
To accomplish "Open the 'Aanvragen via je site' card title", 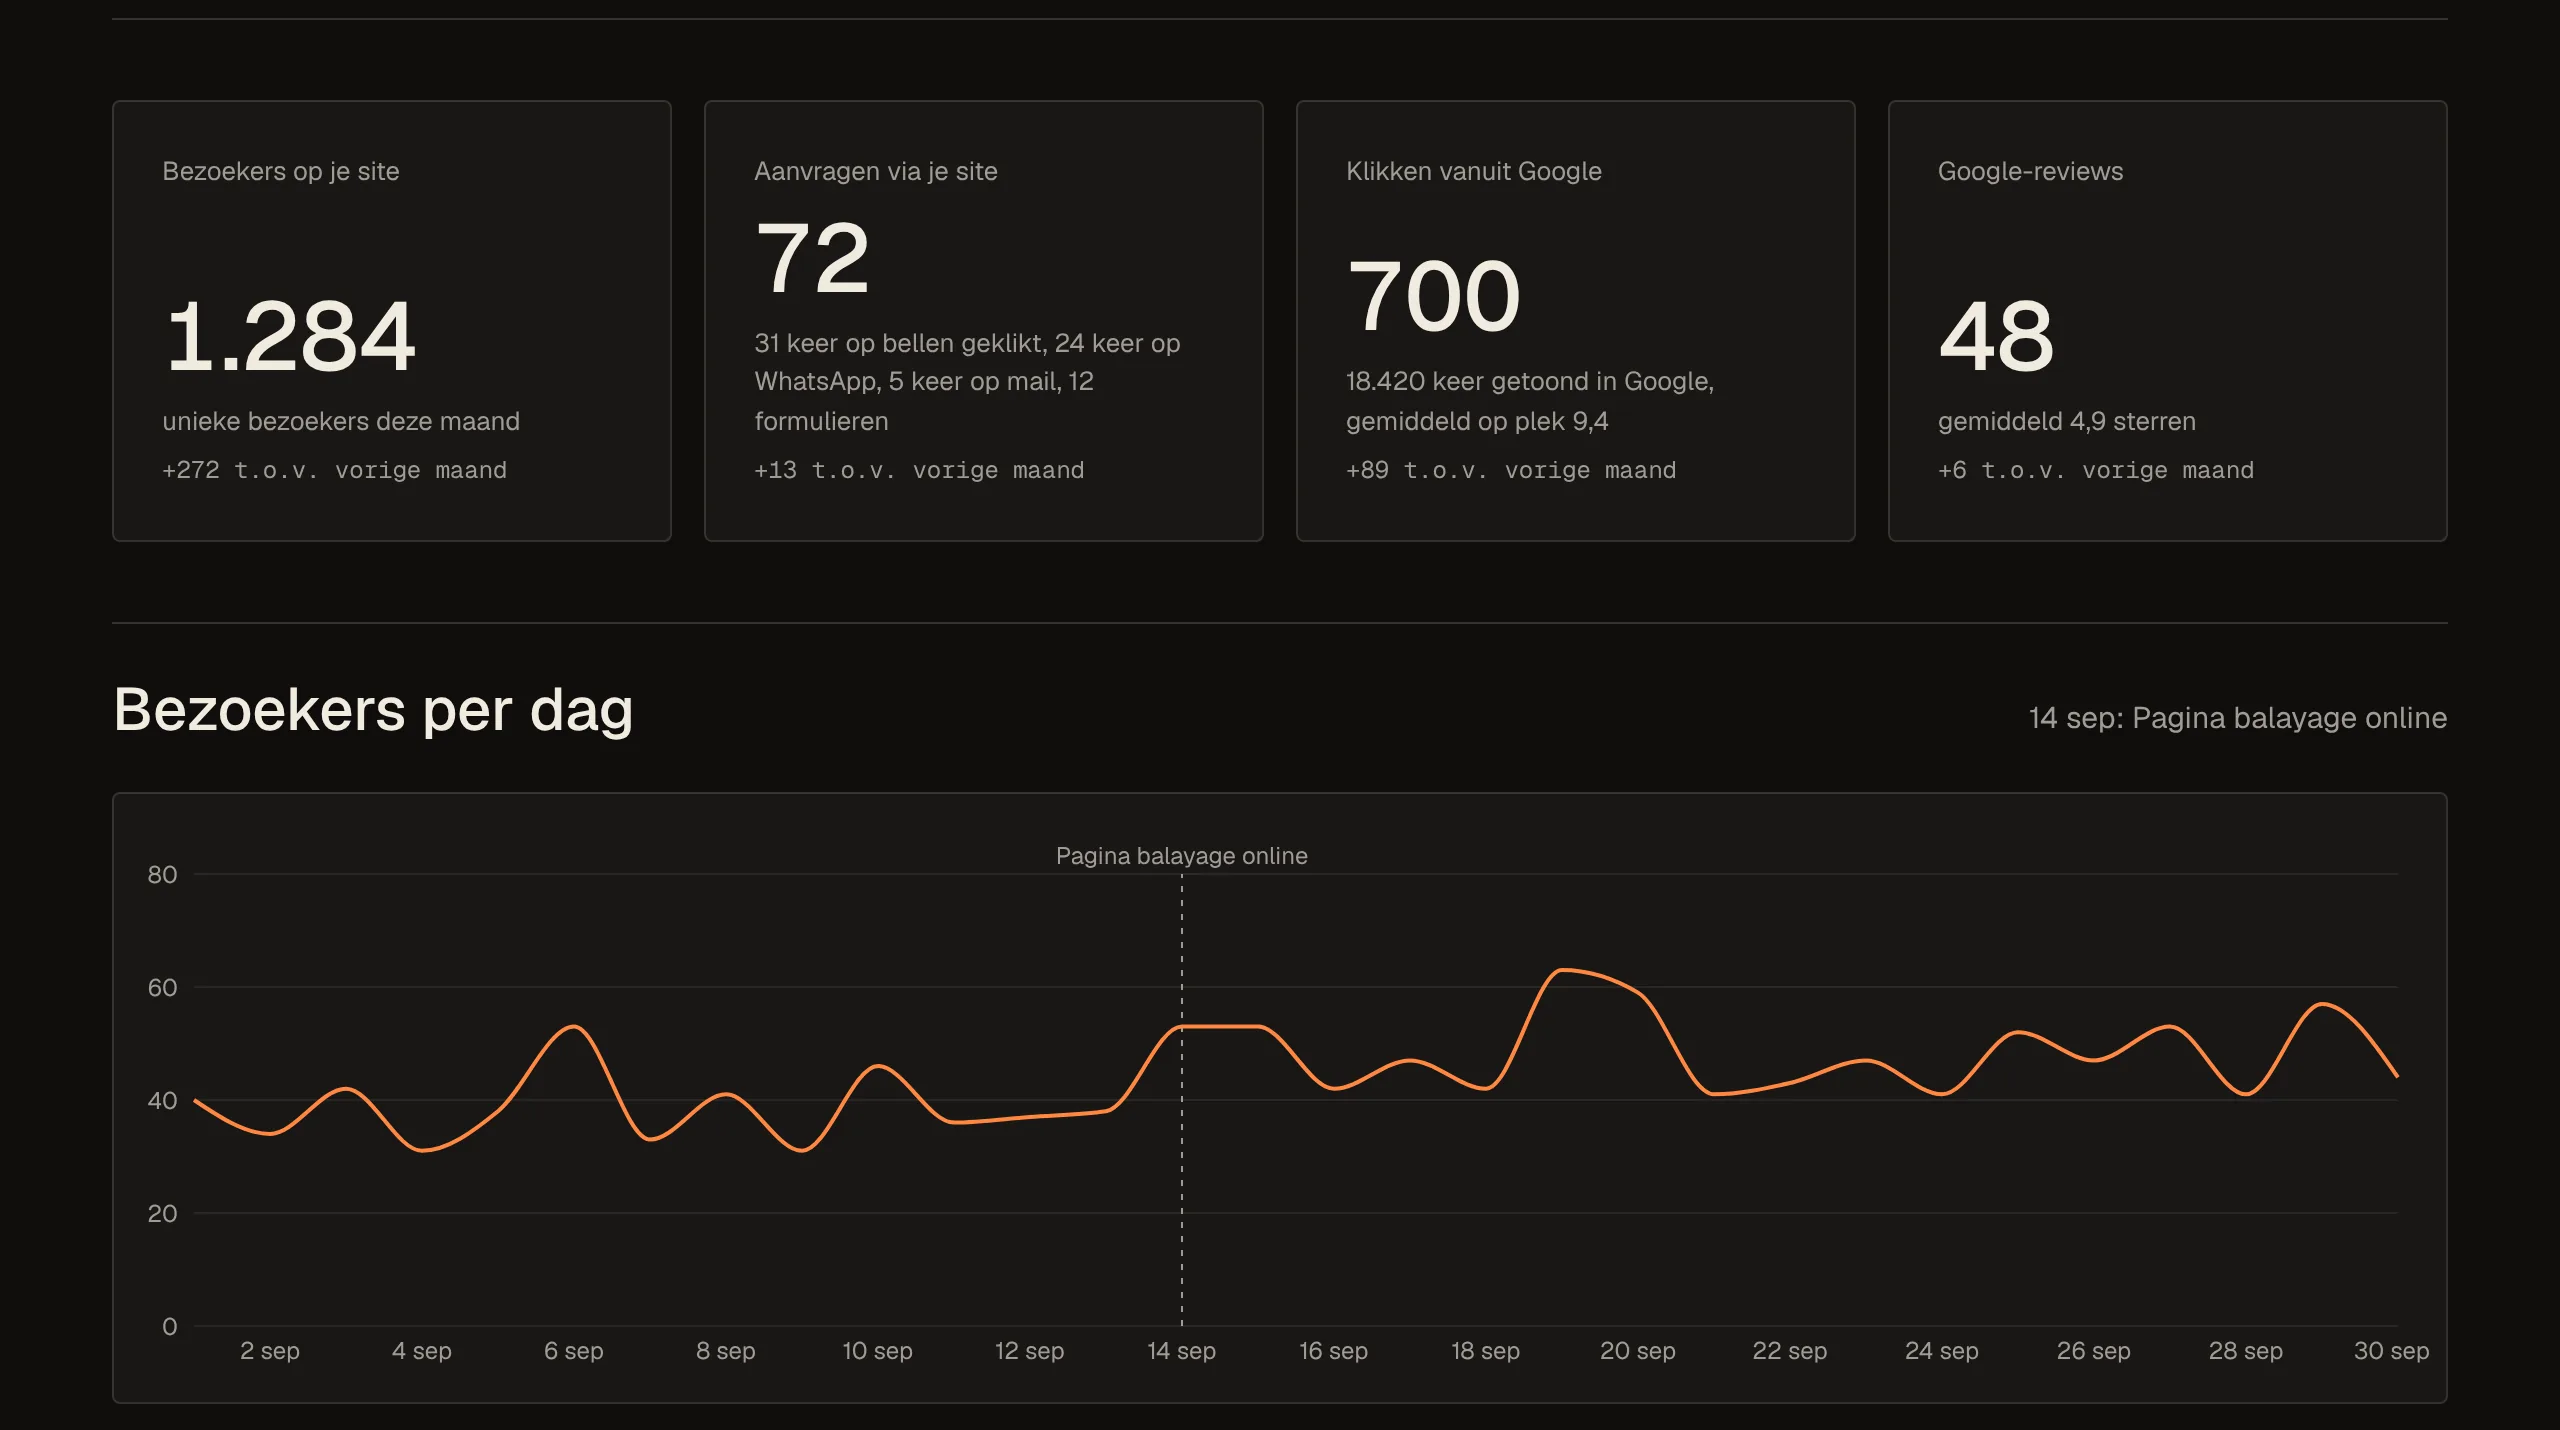I will point(876,171).
